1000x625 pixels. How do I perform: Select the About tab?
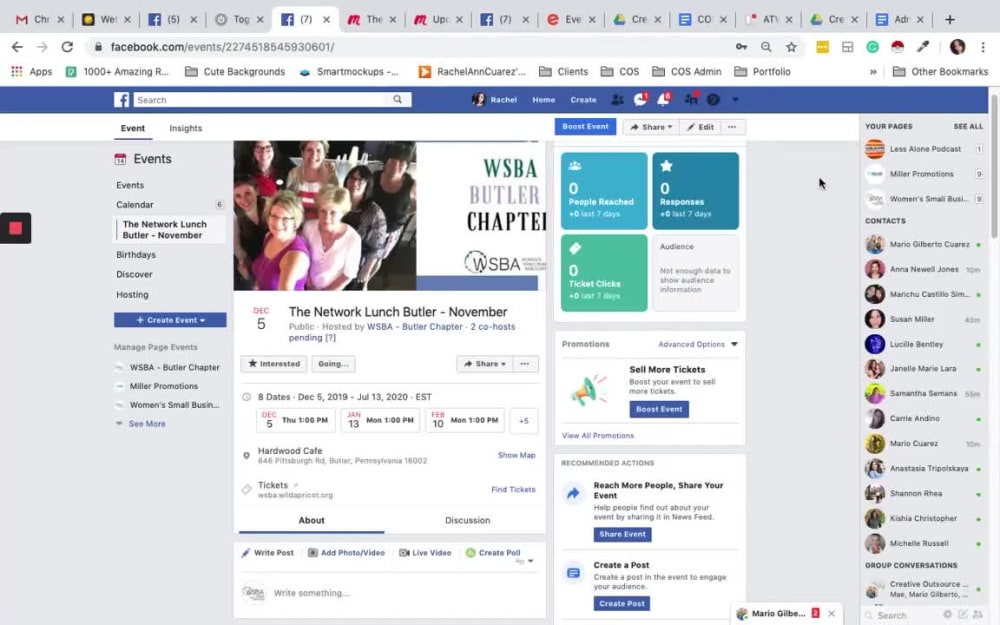311,520
